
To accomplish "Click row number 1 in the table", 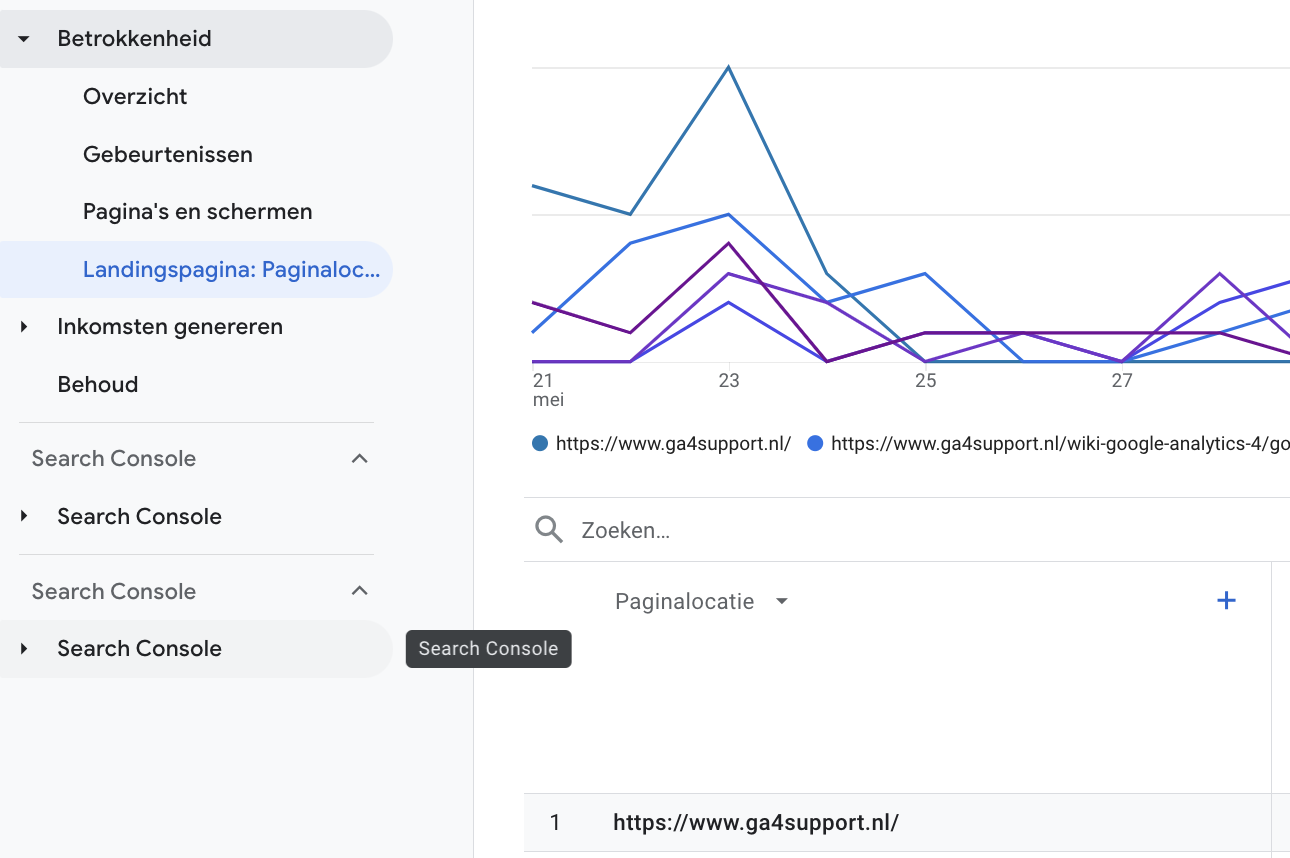I will pos(555,823).
